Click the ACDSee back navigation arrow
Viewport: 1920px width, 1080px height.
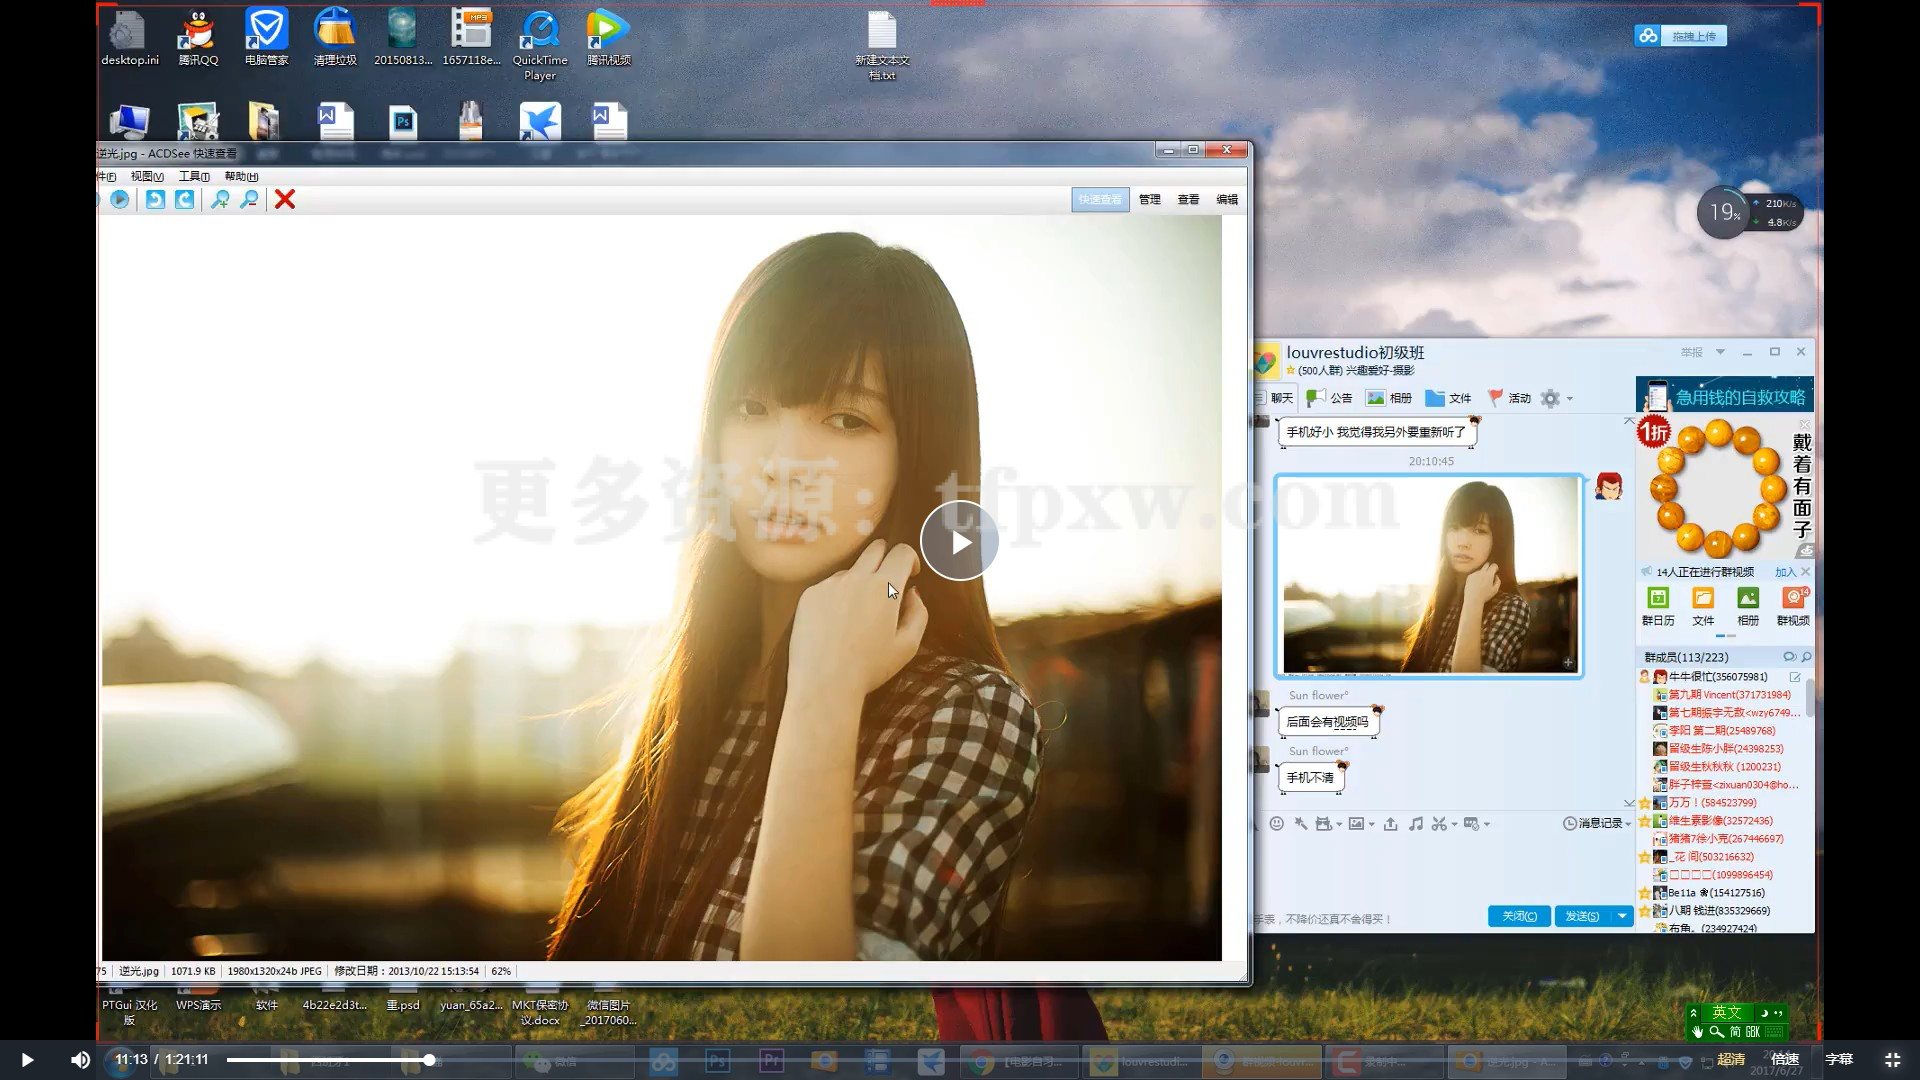pyautogui.click(x=154, y=199)
